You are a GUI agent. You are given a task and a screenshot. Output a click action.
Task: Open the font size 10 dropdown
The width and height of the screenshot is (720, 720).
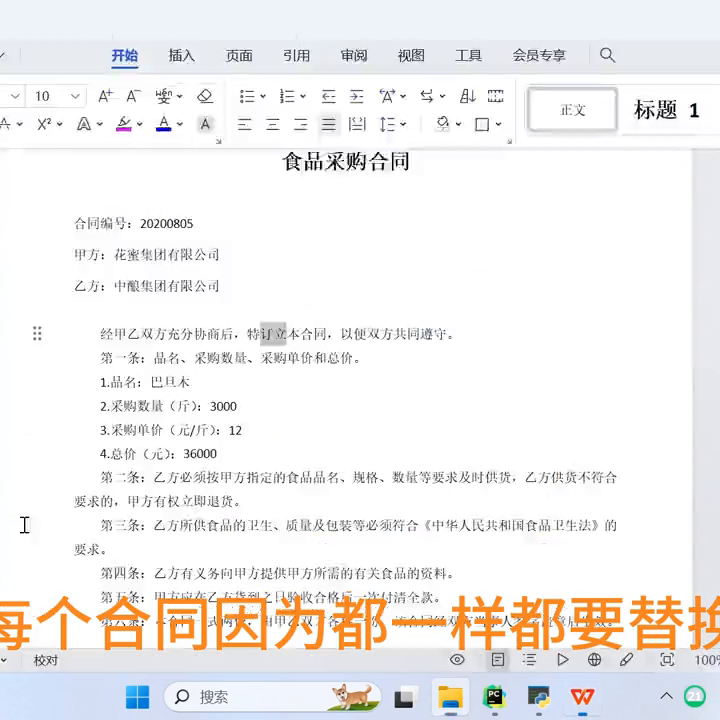[75, 96]
